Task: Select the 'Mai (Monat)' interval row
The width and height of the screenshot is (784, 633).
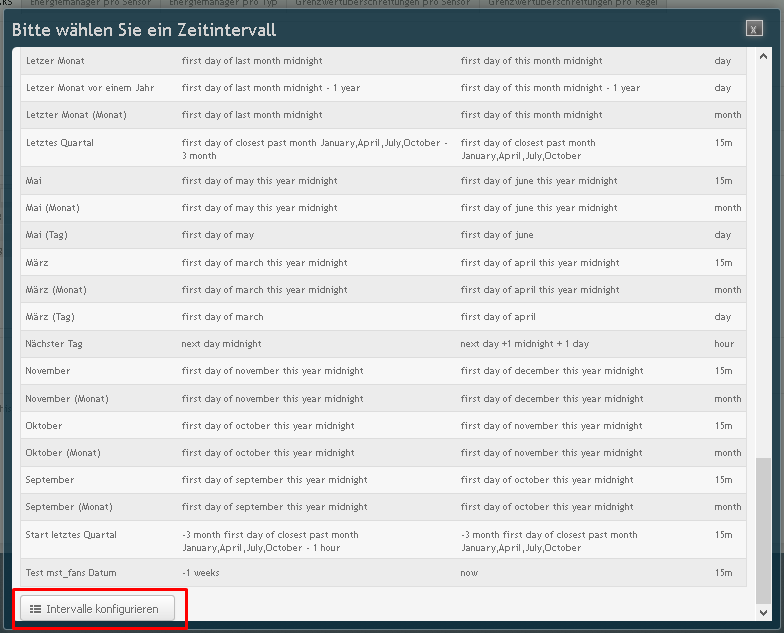Action: pyautogui.click(x=383, y=208)
